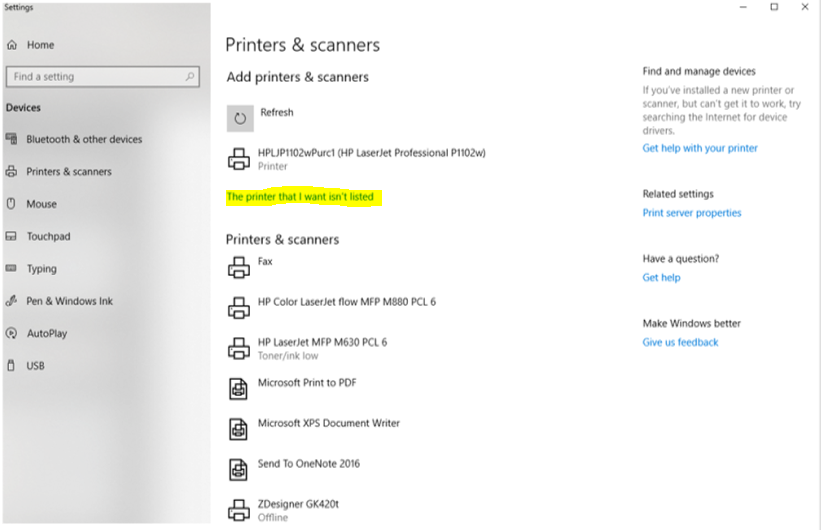The height and width of the screenshot is (530, 821).
Task: Click the Fax printer icon
Action: tap(239, 267)
